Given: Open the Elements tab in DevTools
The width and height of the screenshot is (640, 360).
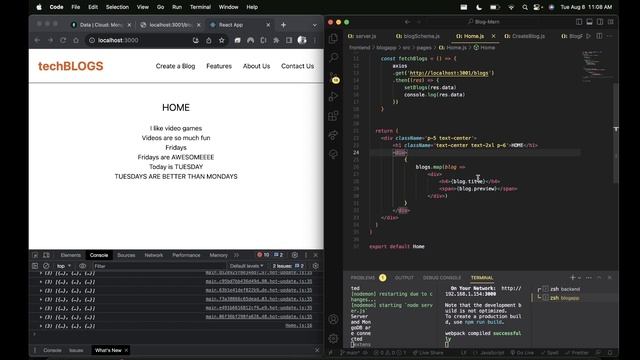Looking at the screenshot, I should pos(71,255).
